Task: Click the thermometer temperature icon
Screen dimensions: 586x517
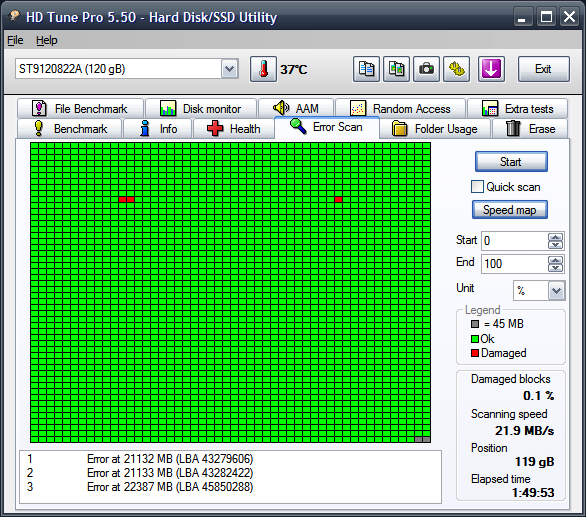Action: pyautogui.click(x=263, y=69)
